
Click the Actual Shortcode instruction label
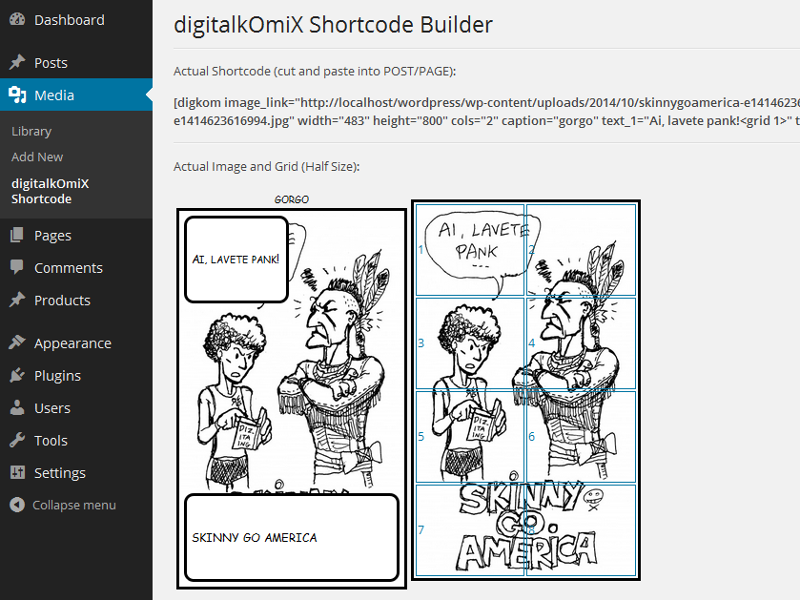point(314,71)
